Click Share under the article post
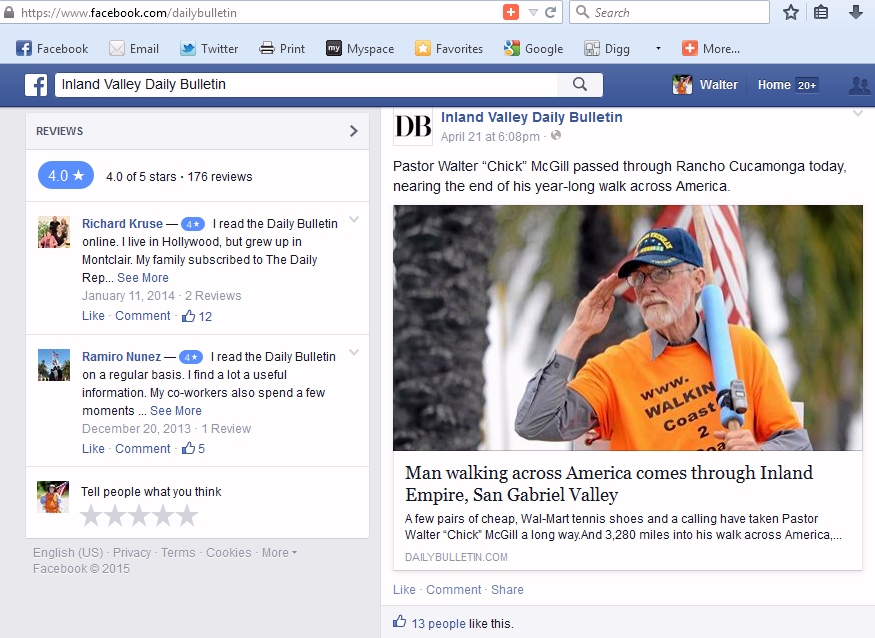 click(x=507, y=590)
